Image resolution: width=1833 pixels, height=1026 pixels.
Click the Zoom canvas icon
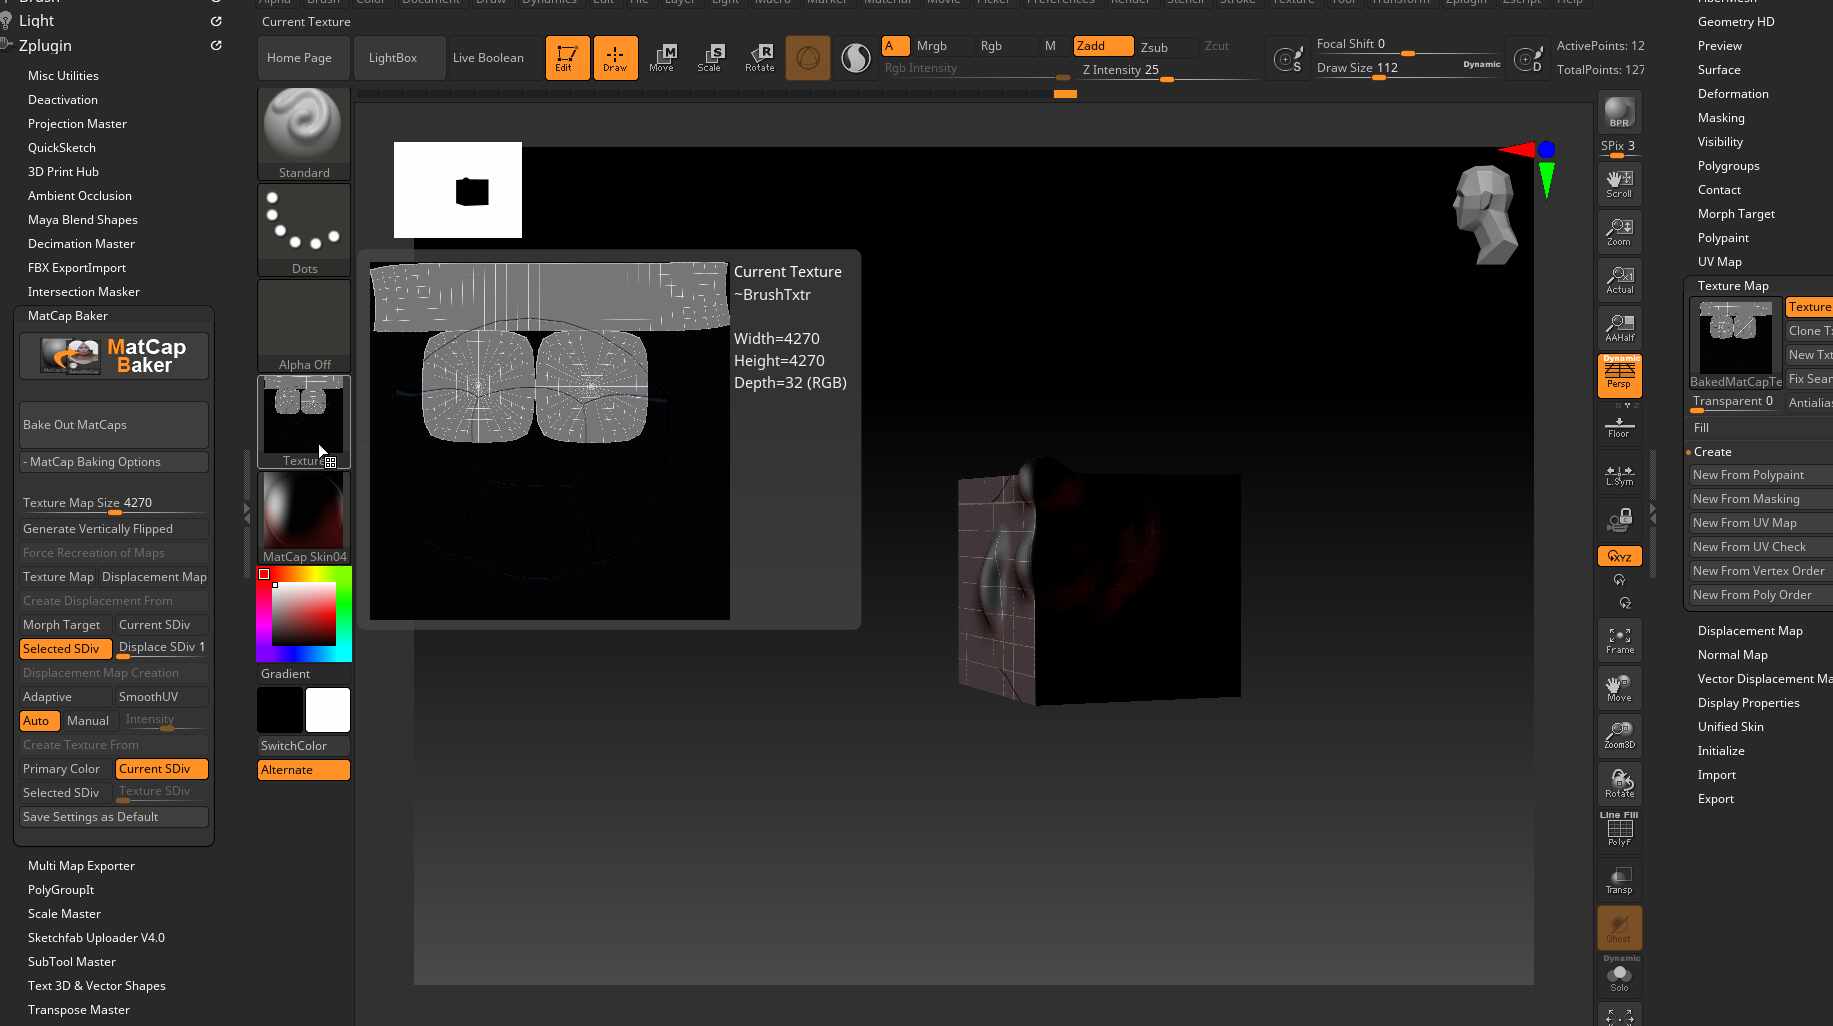(1619, 232)
